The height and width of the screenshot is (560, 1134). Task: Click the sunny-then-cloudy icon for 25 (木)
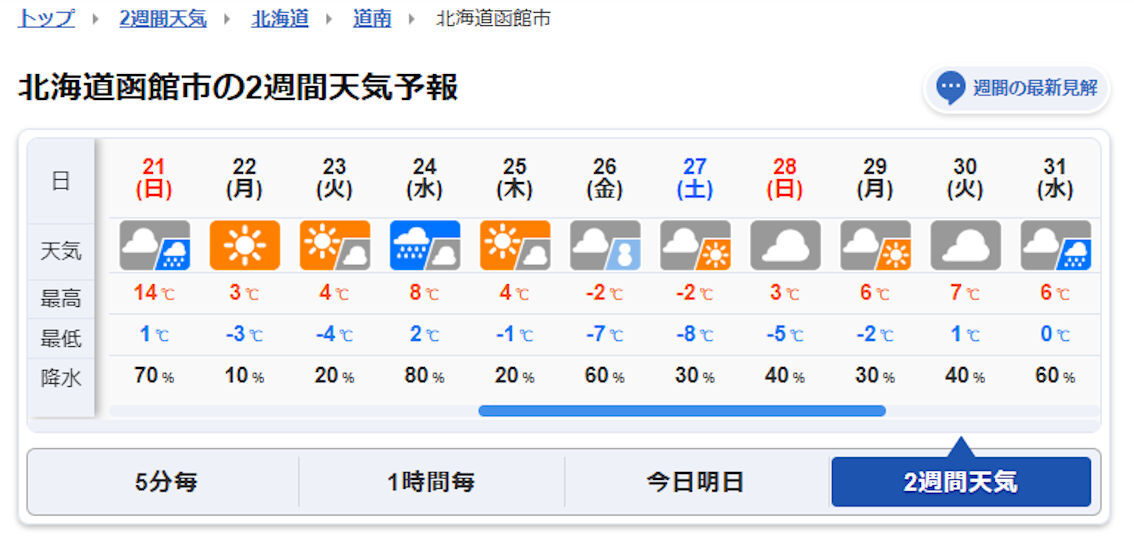point(515,245)
